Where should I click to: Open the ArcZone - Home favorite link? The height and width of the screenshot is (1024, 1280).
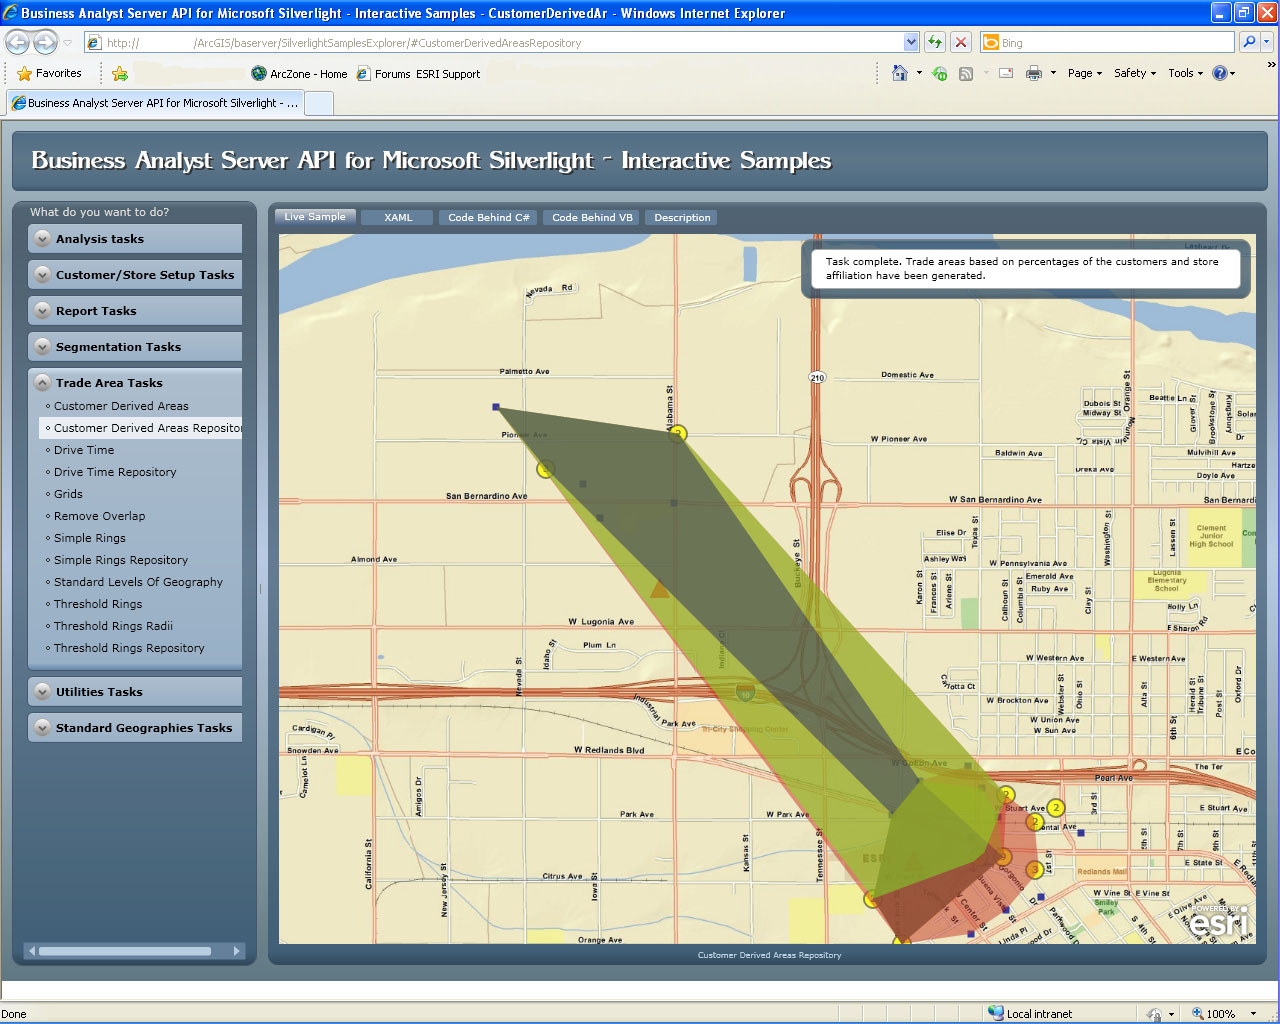point(299,73)
